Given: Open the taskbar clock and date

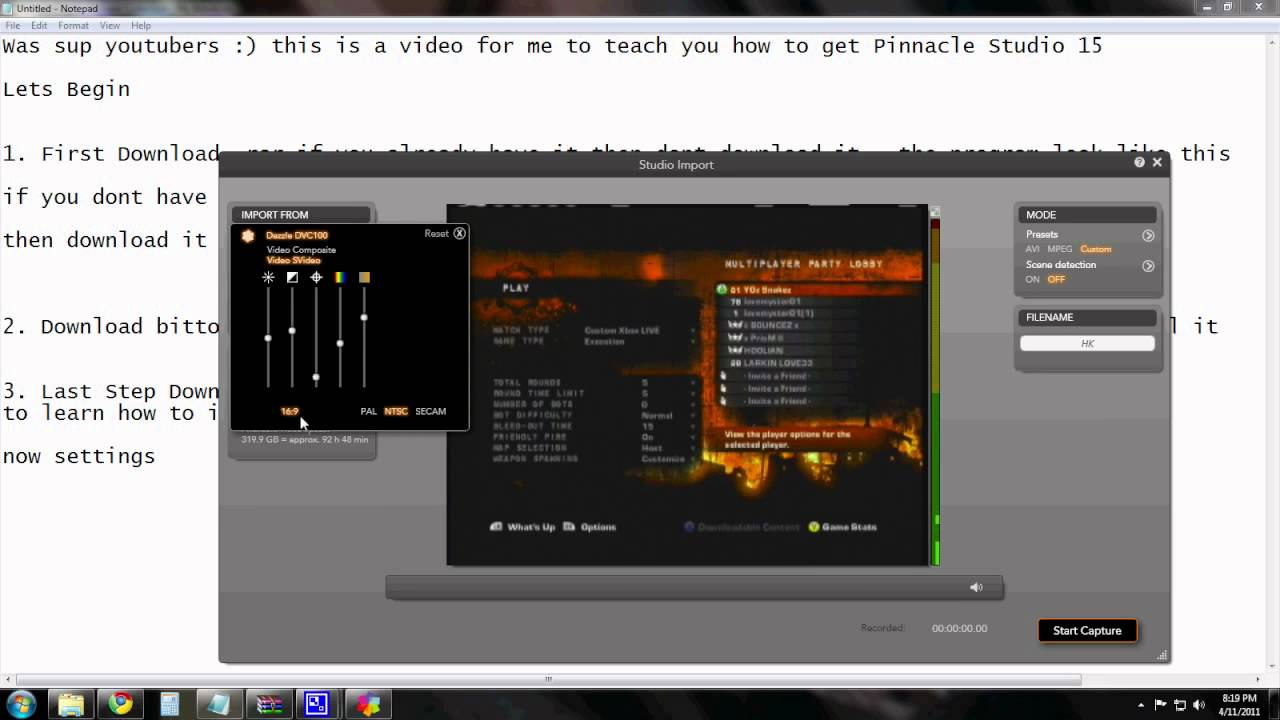Looking at the screenshot, I should pos(1239,704).
